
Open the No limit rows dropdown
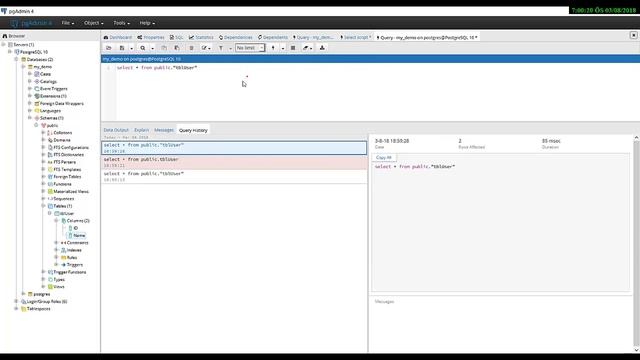point(250,48)
